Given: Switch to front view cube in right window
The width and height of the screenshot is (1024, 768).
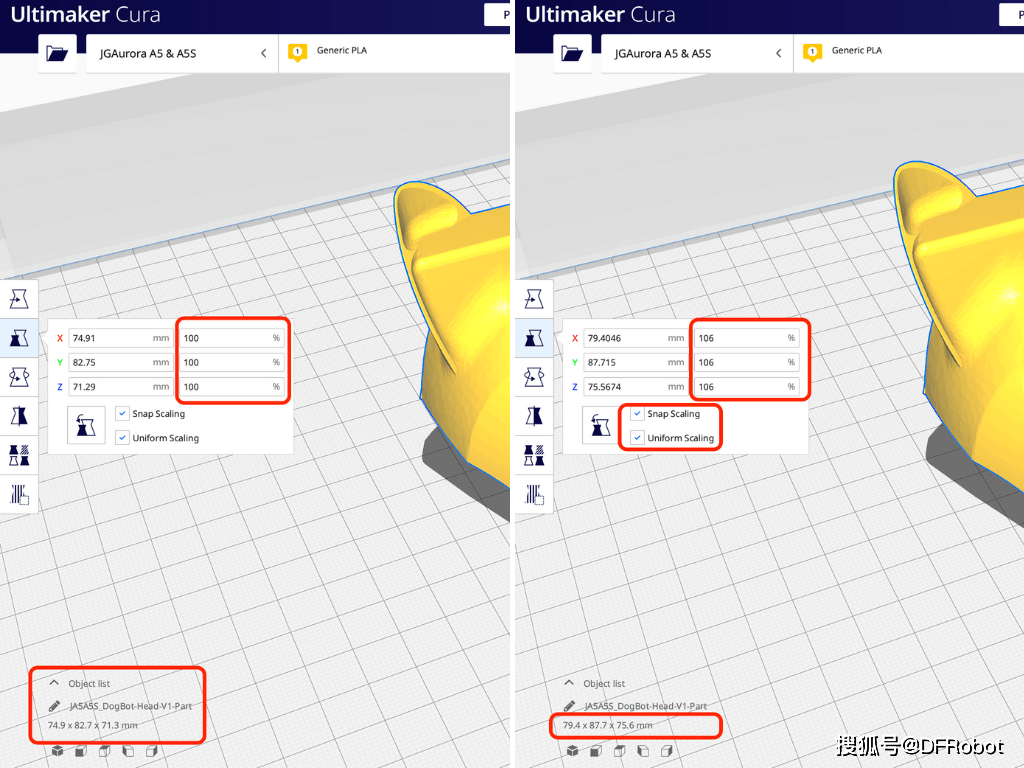Looking at the screenshot, I should pyautogui.click(x=596, y=751).
